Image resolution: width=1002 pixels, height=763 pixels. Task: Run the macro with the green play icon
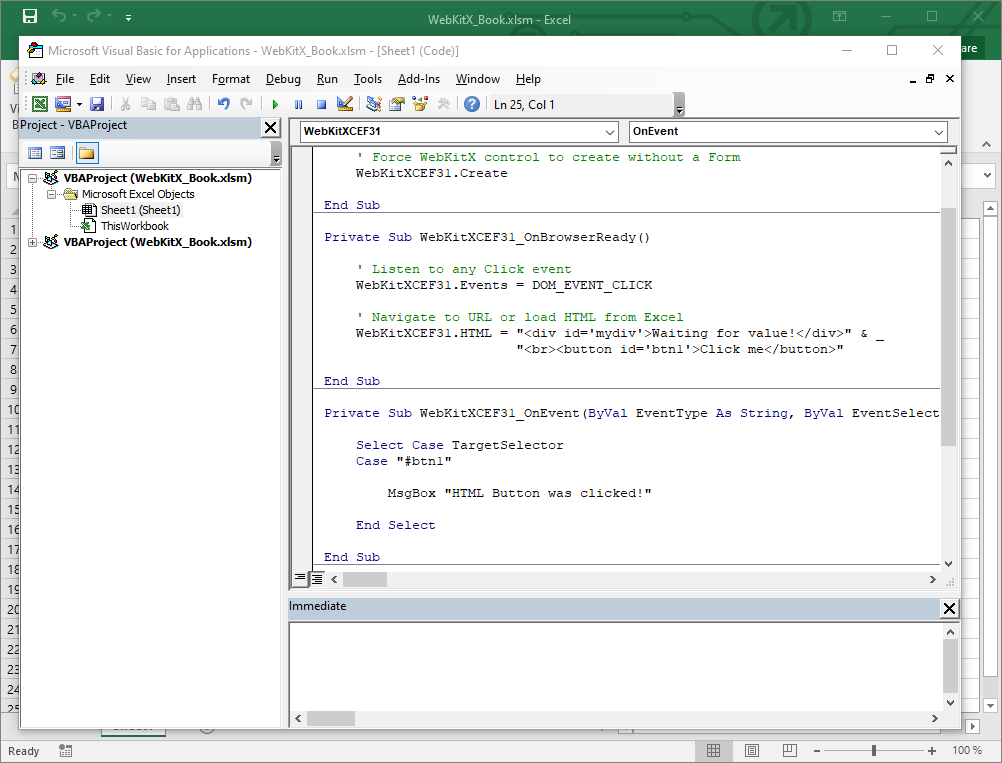coord(275,104)
